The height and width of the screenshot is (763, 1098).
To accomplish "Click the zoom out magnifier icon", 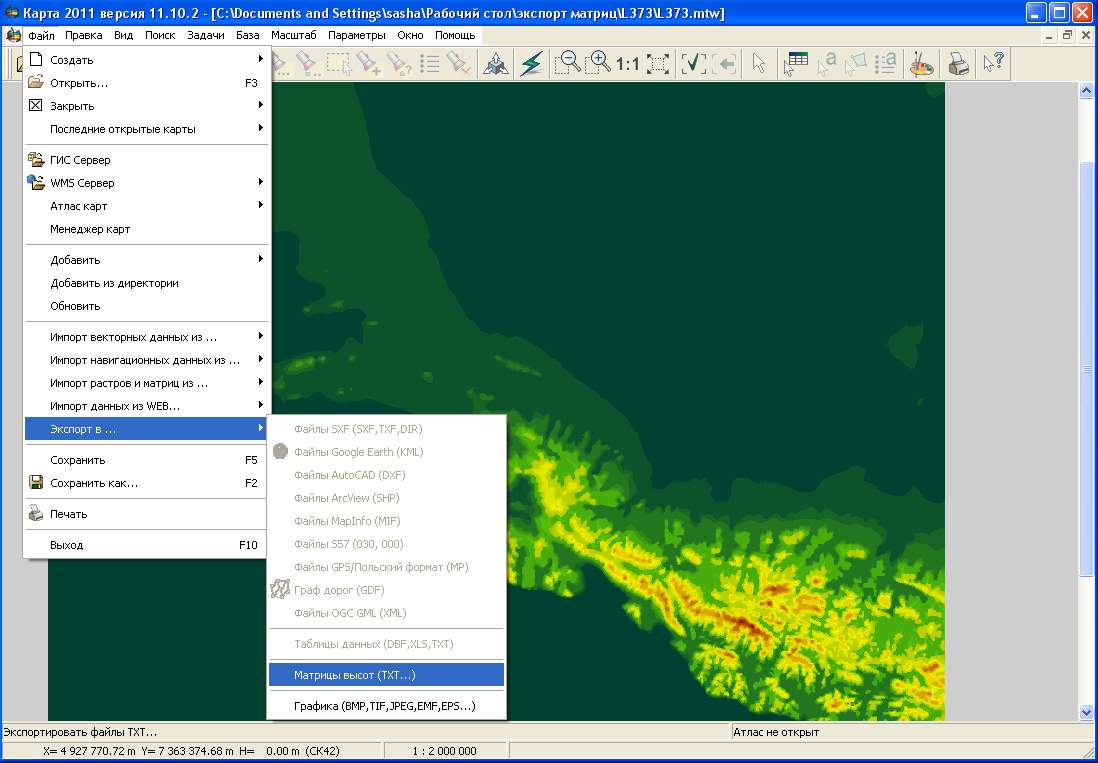I will tap(568, 63).
